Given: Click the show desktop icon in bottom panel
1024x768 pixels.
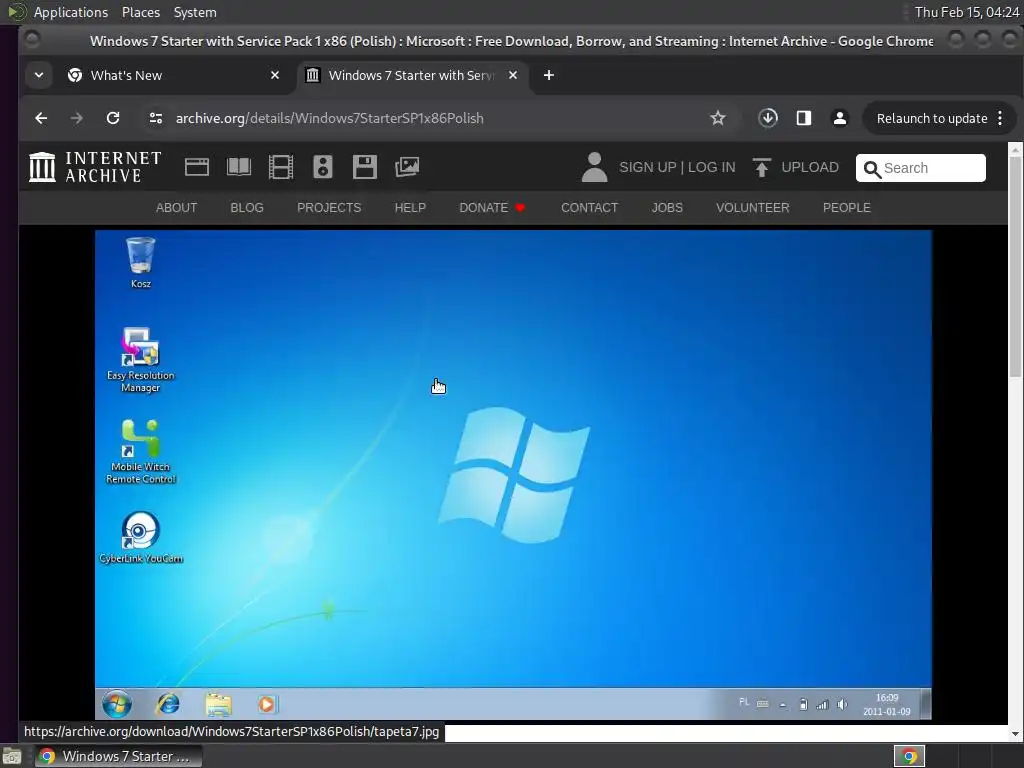Looking at the screenshot, I should (12, 757).
